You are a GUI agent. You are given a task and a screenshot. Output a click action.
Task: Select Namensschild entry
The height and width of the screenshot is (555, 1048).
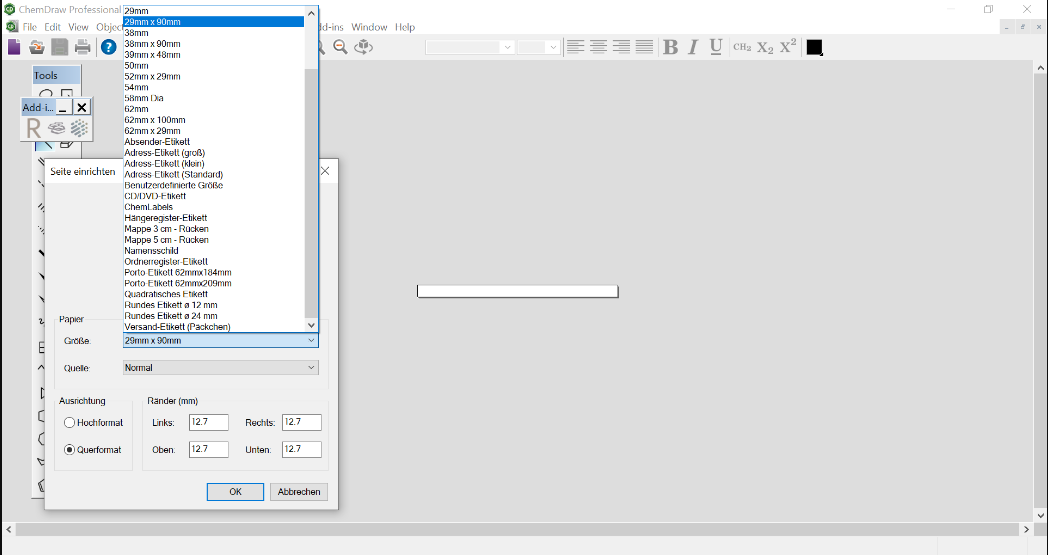tap(214, 251)
